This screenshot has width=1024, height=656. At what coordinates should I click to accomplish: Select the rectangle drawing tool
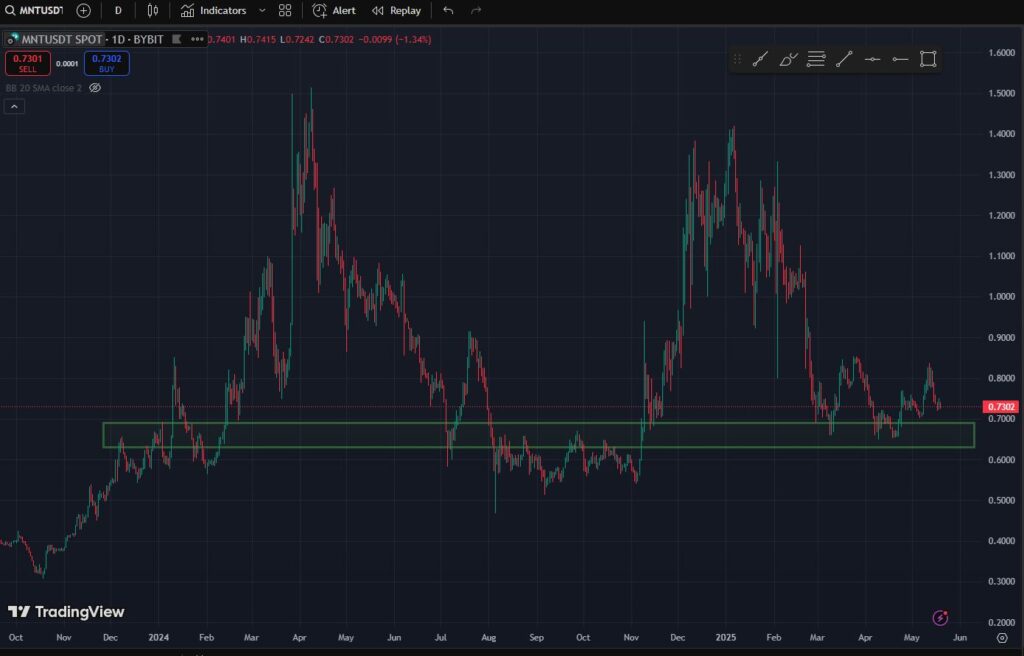point(927,59)
